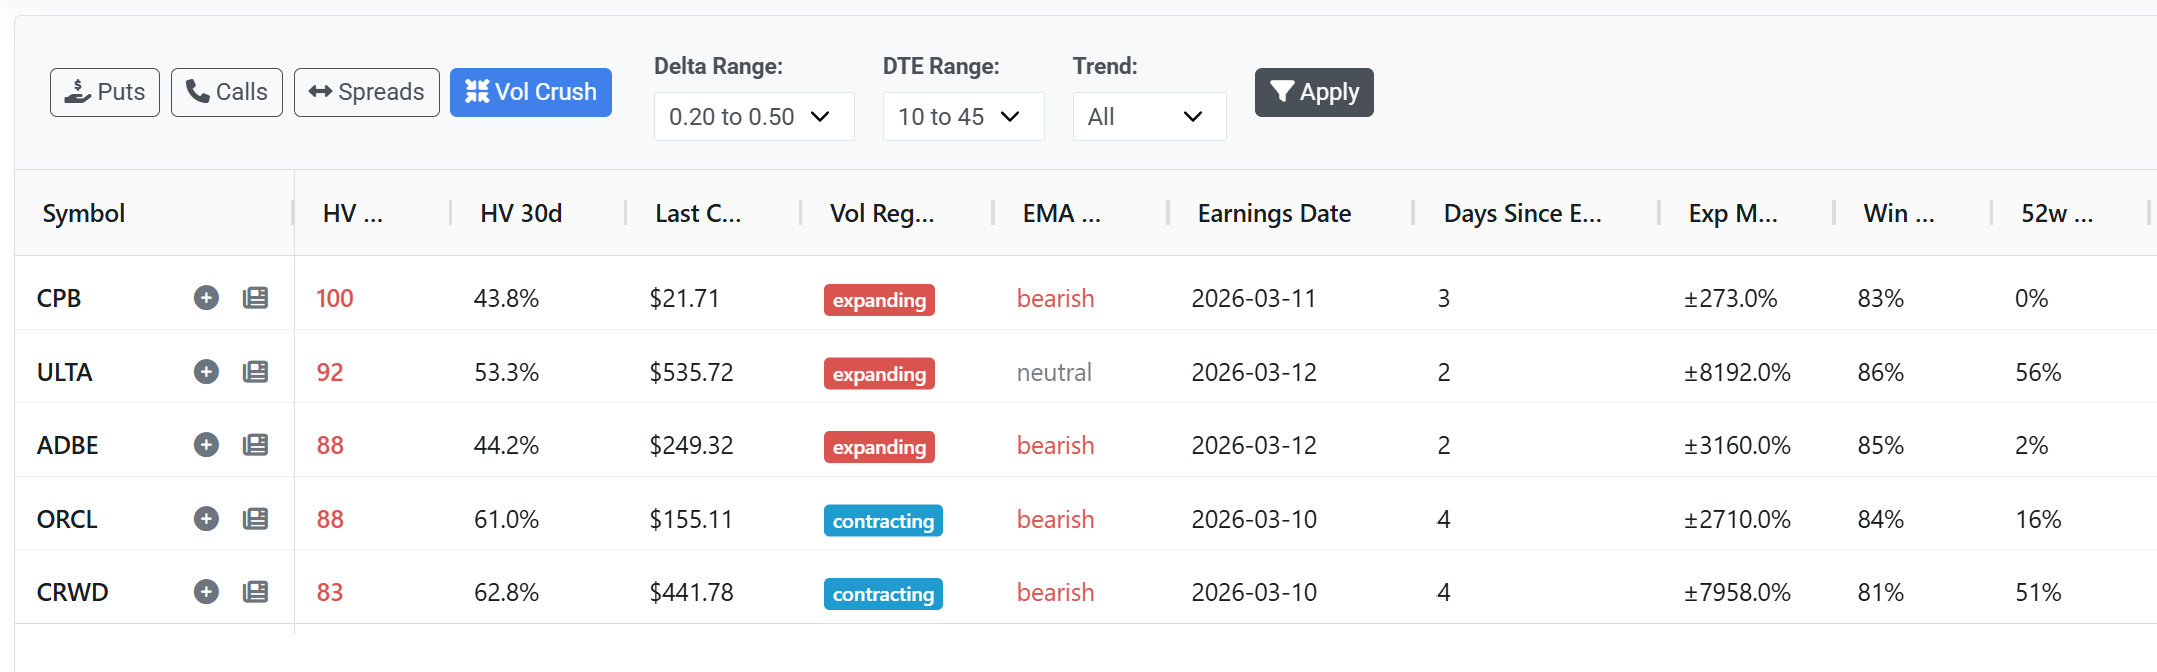Open the news icon for CPB

[256, 298]
